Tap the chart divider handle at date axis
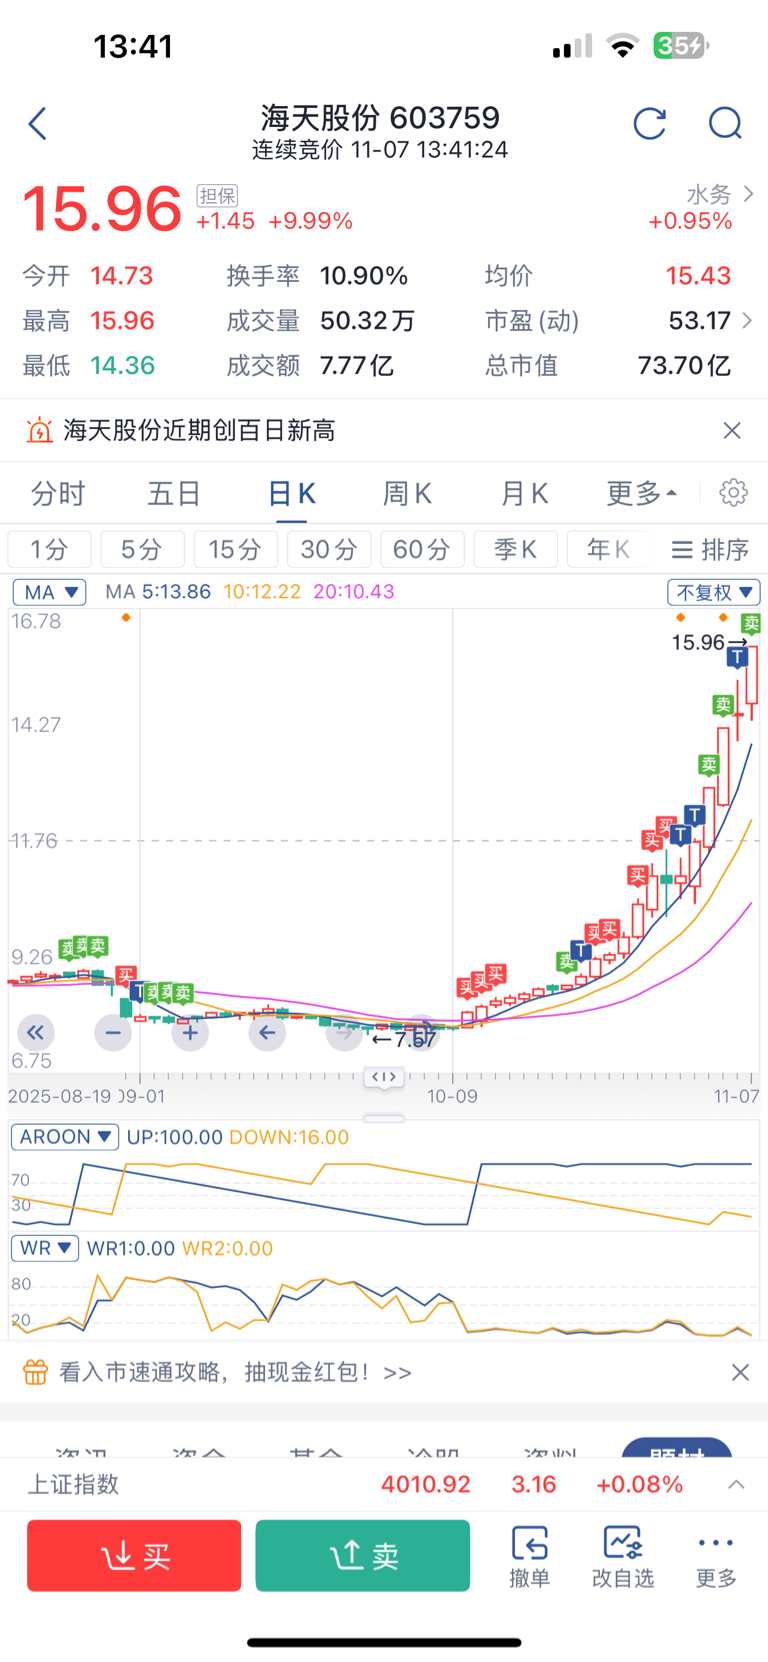This screenshot has height=1662, width=768. (x=384, y=1077)
